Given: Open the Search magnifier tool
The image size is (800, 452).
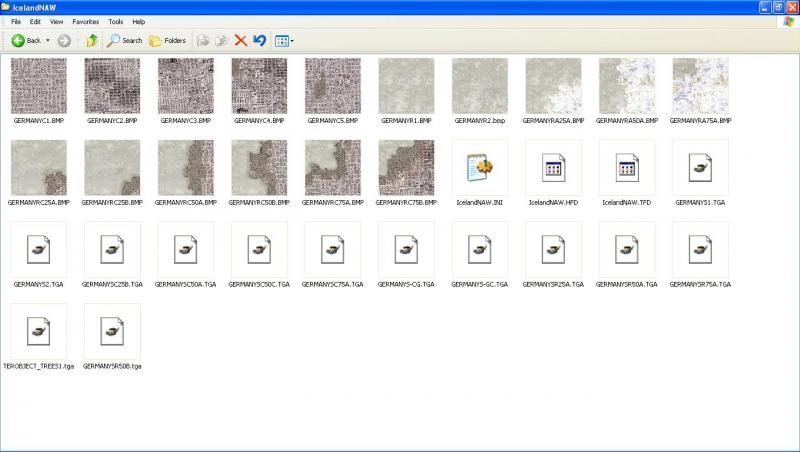Looking at the screenshot, I should (124, 40).
